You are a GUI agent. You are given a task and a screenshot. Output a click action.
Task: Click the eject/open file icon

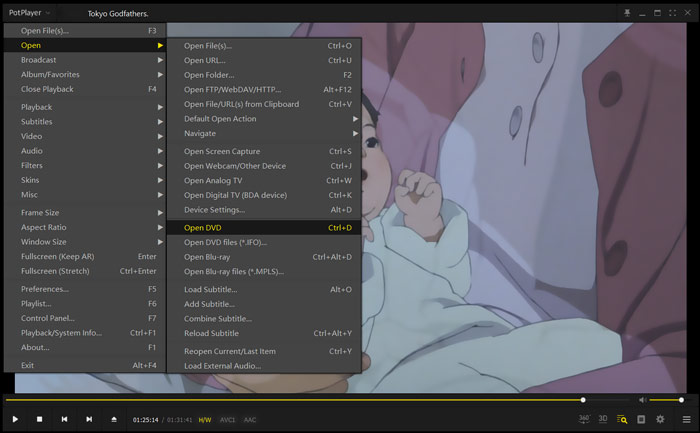coord(114,419)
